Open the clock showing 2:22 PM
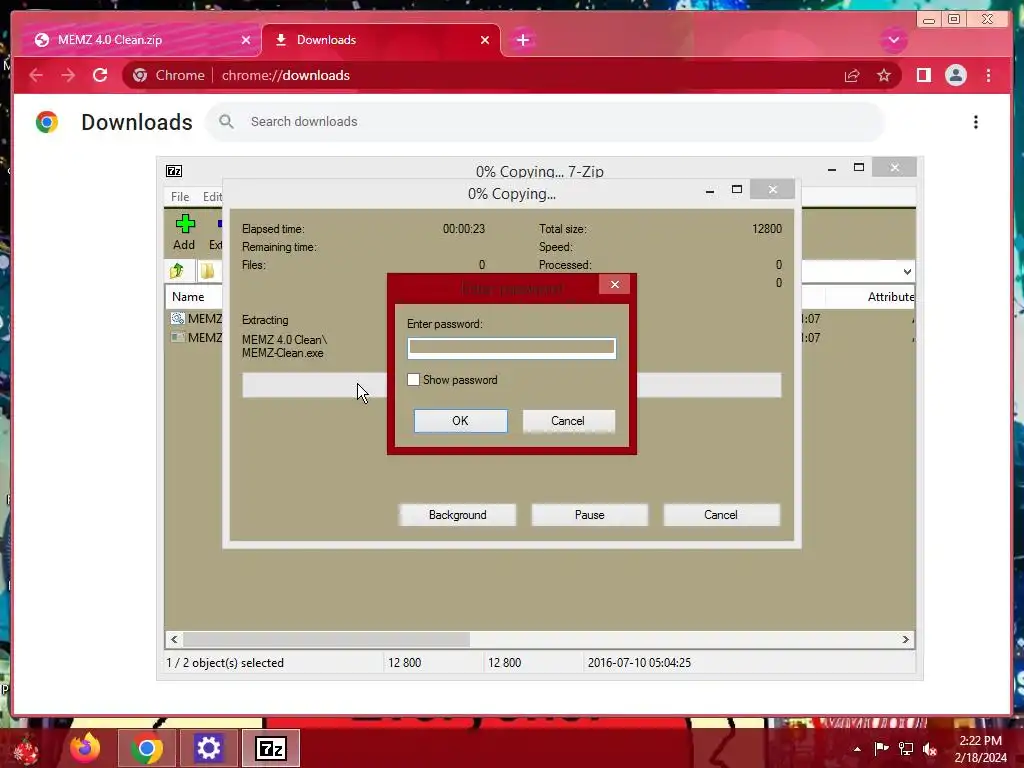The width and height of the screenshot is (1024, 768). point(980,749)
